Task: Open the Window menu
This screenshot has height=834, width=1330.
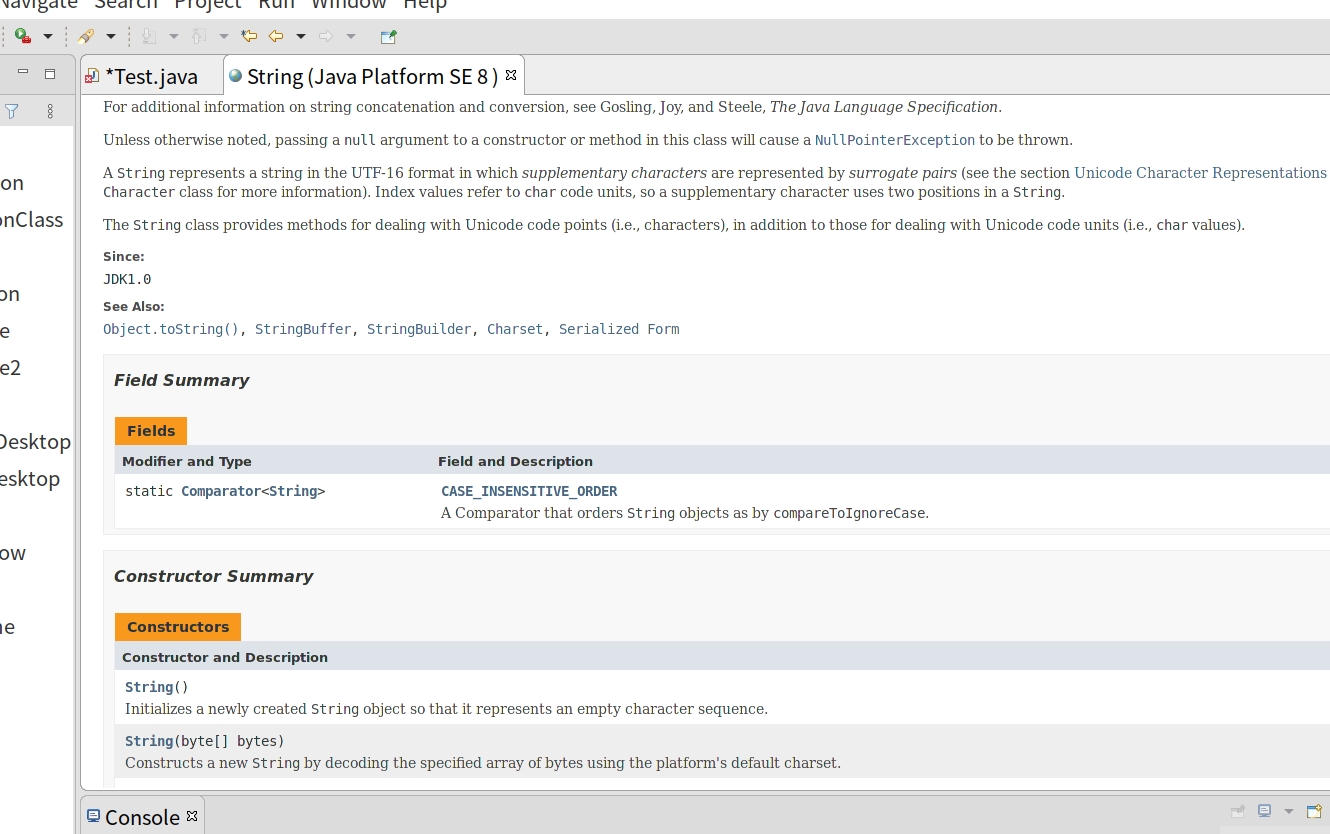Action: pyautogui.click(x=348, y=4)
